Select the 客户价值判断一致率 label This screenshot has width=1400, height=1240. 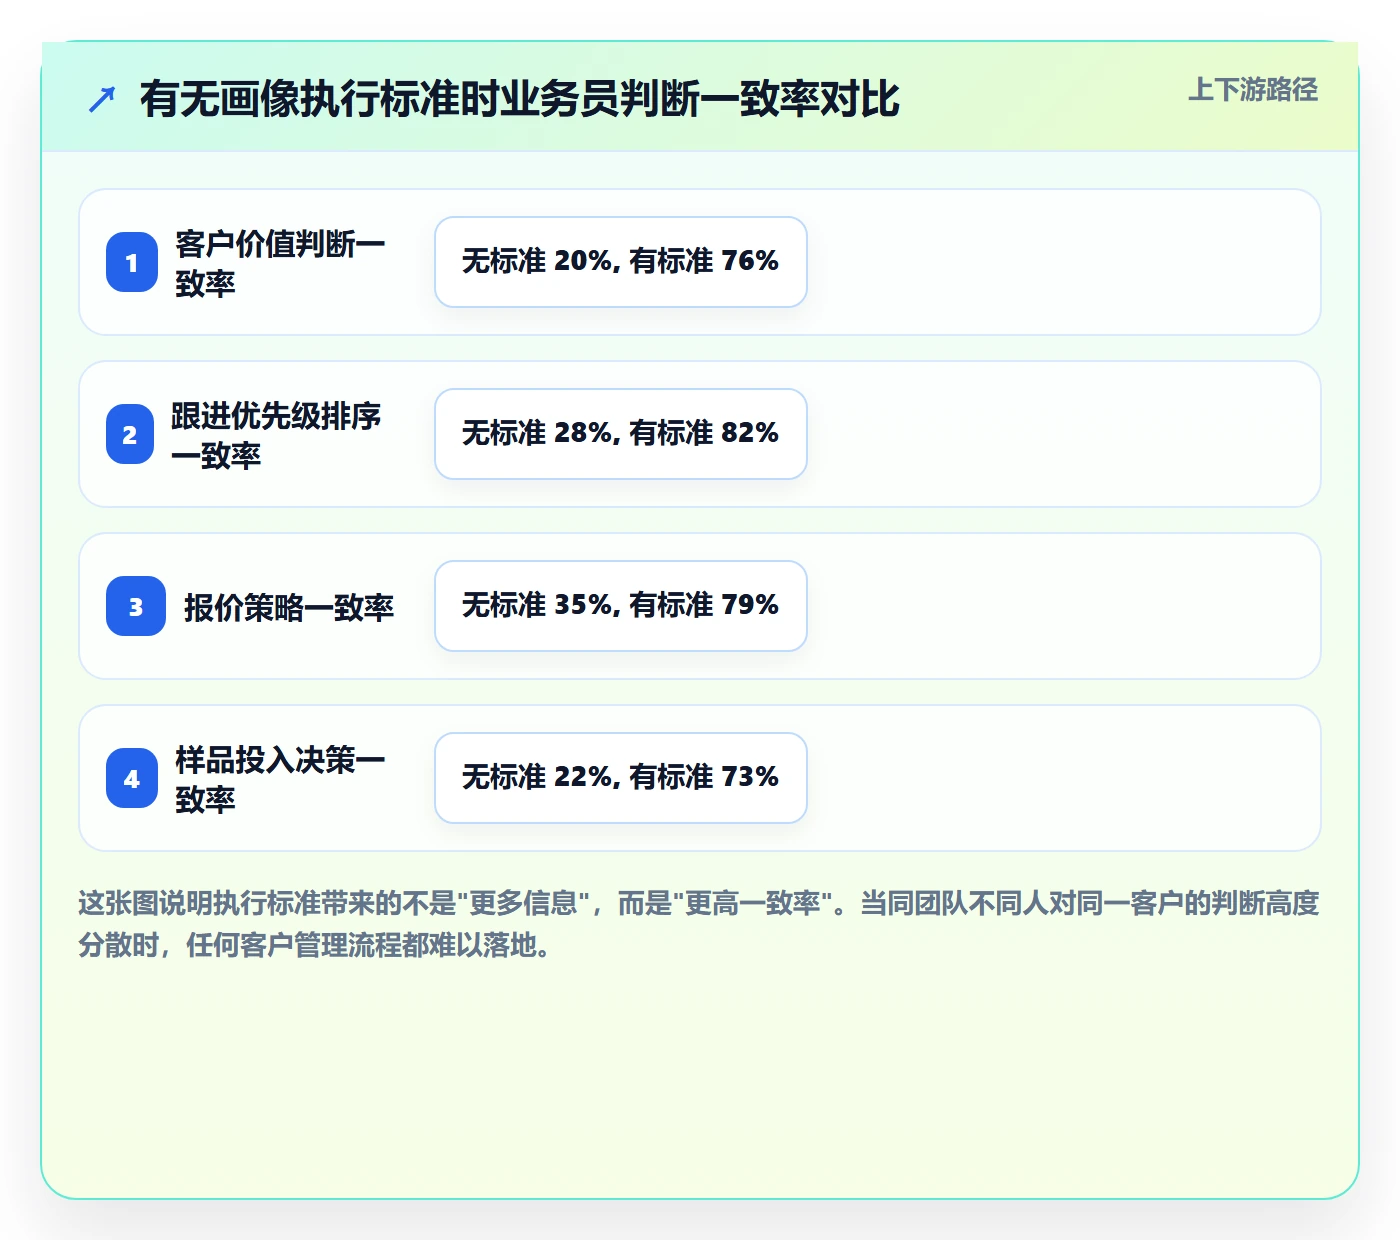280,263
